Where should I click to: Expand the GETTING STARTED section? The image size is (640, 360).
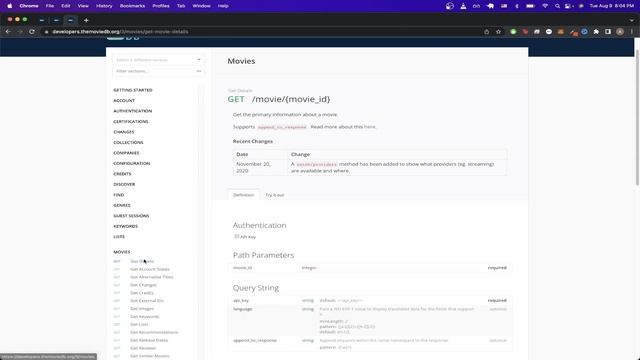[133, 90]
